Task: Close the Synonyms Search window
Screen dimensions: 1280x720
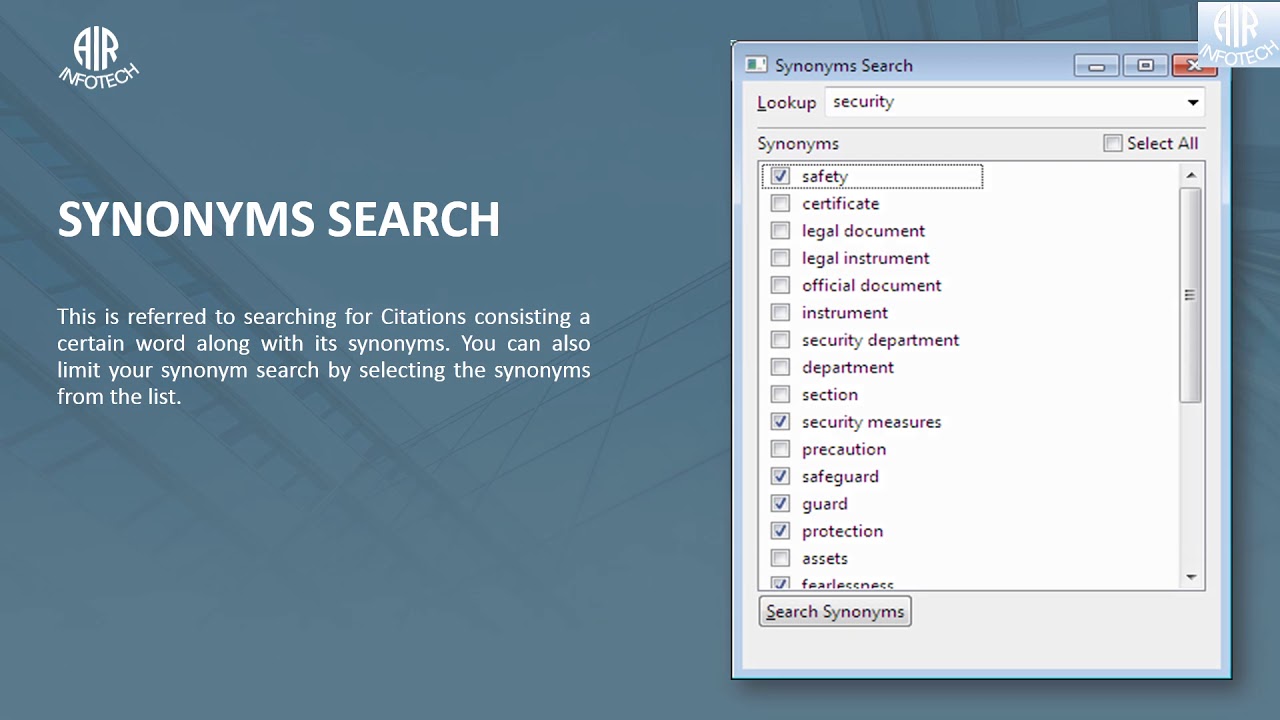Action: point(1193,66)
